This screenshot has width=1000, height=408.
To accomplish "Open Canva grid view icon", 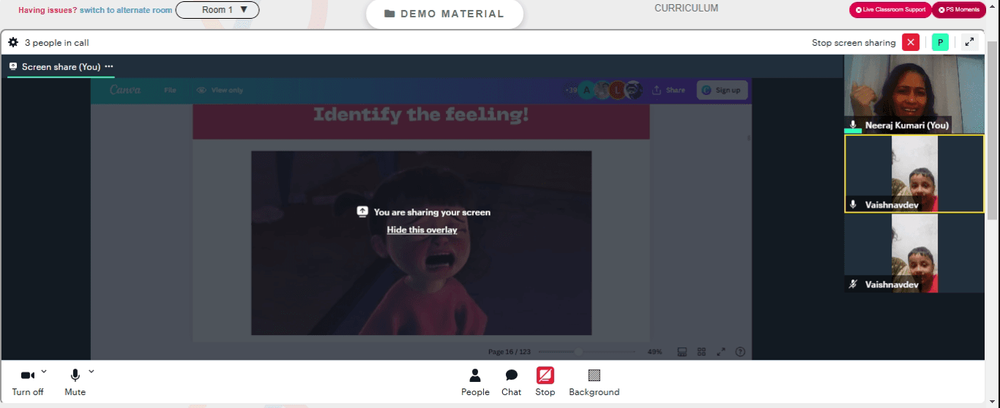I will pyautogui.click(x=701, y=351).
